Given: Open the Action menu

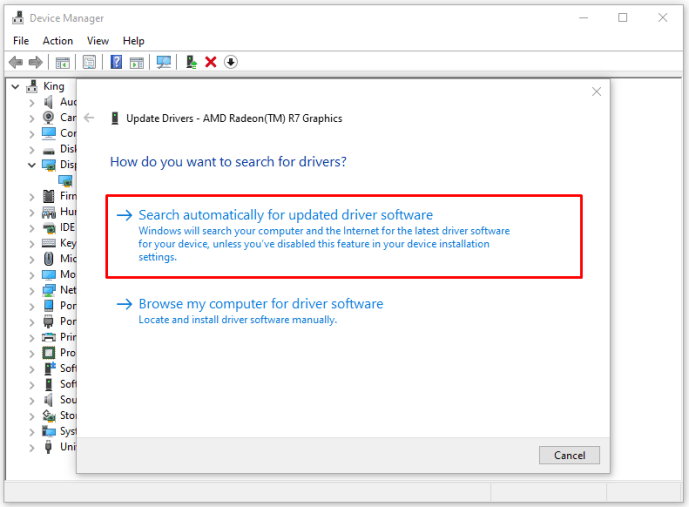Looking at the screenshot, I should [58, 41].
